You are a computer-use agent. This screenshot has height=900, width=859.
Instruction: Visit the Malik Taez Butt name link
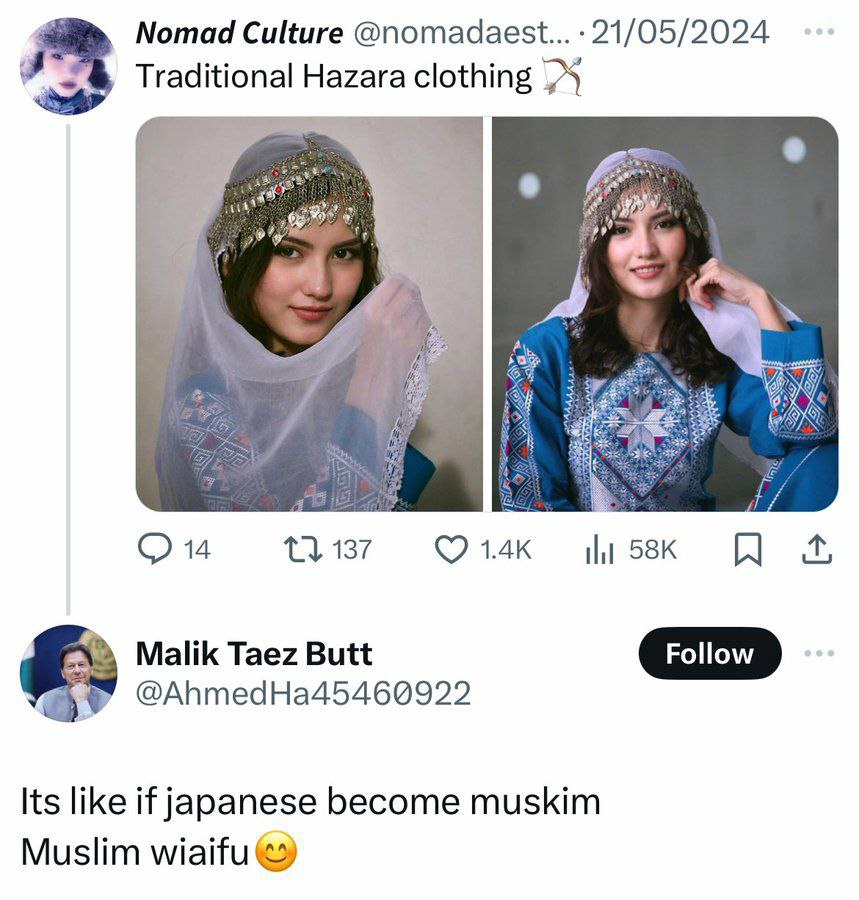coord(253,654)
